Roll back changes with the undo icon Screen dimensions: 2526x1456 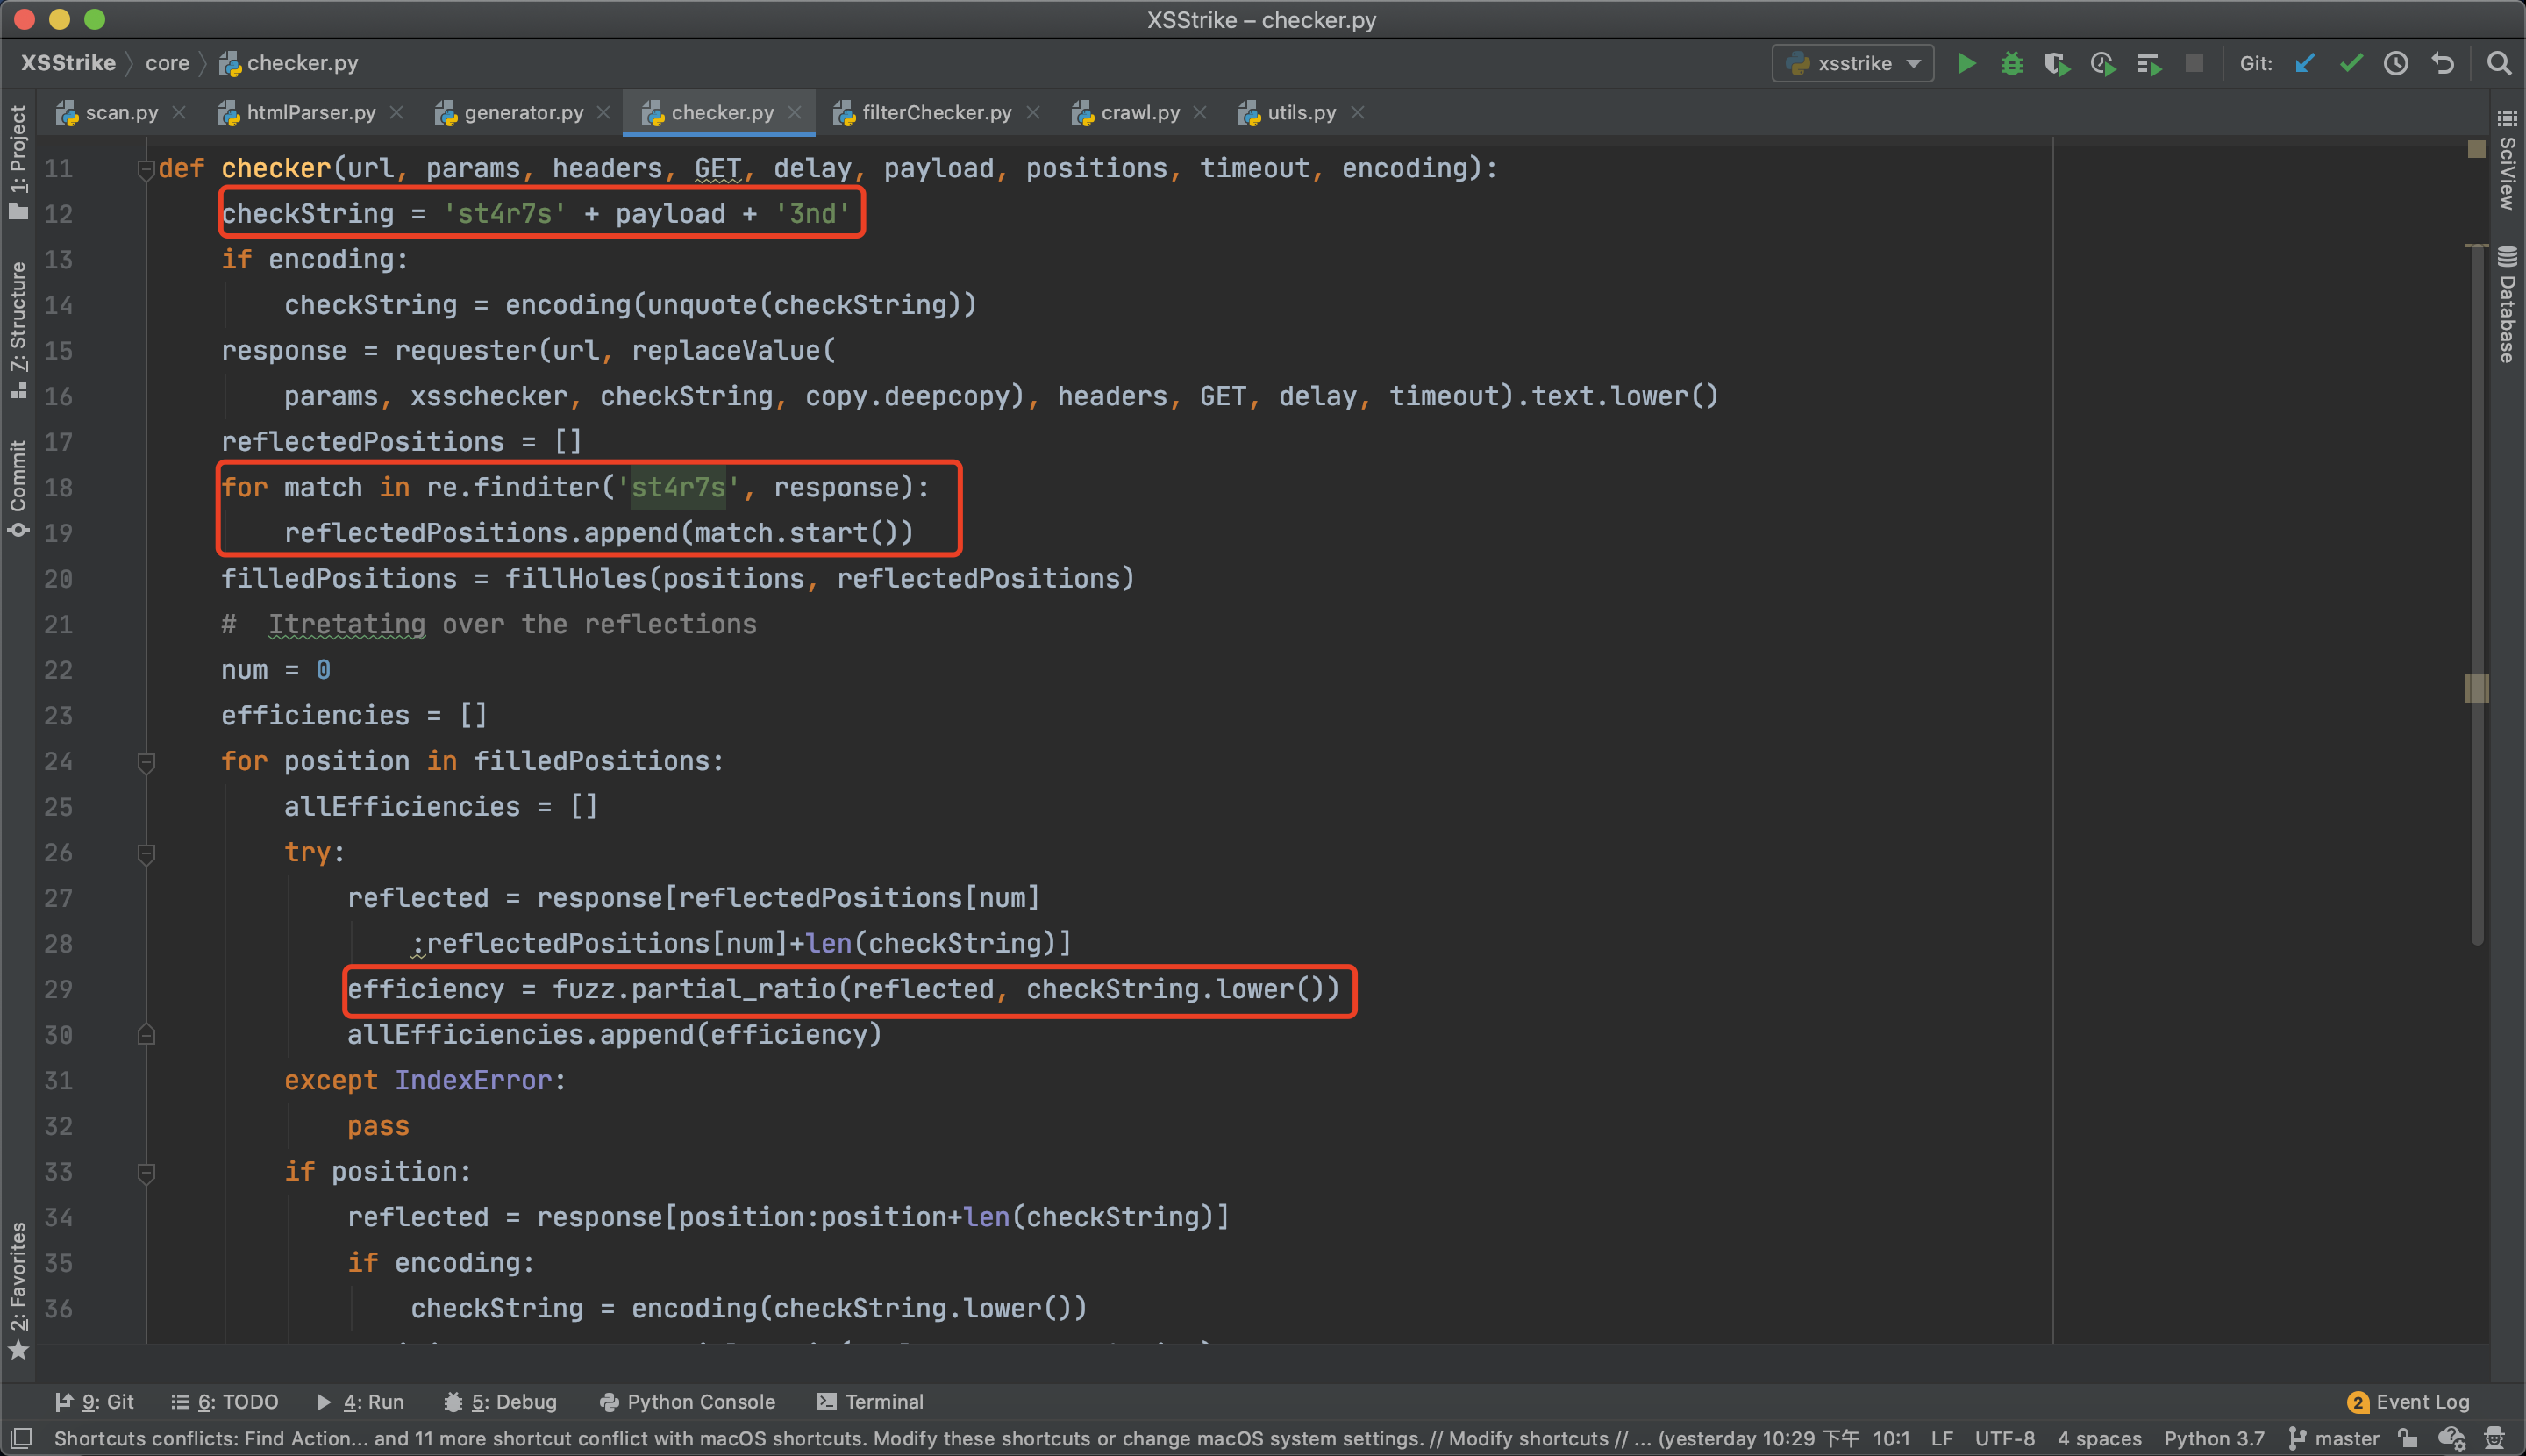[x=2443, y=64]
